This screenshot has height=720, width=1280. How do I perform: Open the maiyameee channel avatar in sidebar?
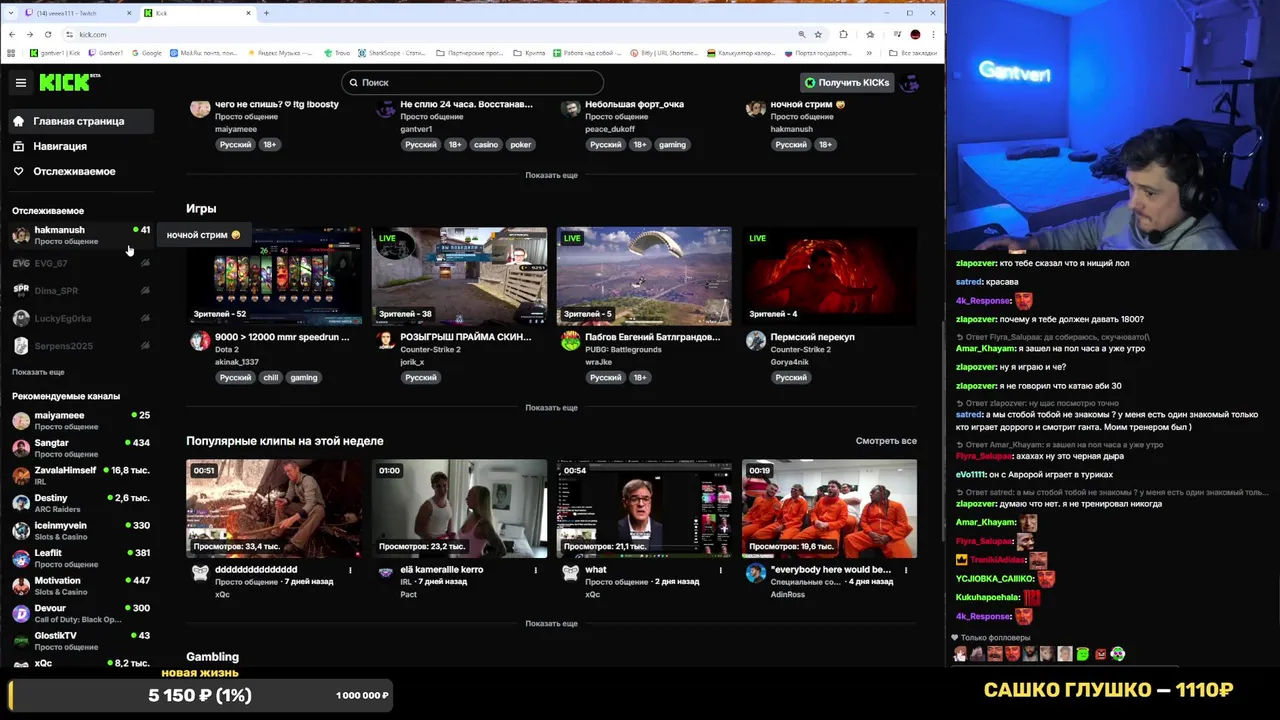pos(21,421)
